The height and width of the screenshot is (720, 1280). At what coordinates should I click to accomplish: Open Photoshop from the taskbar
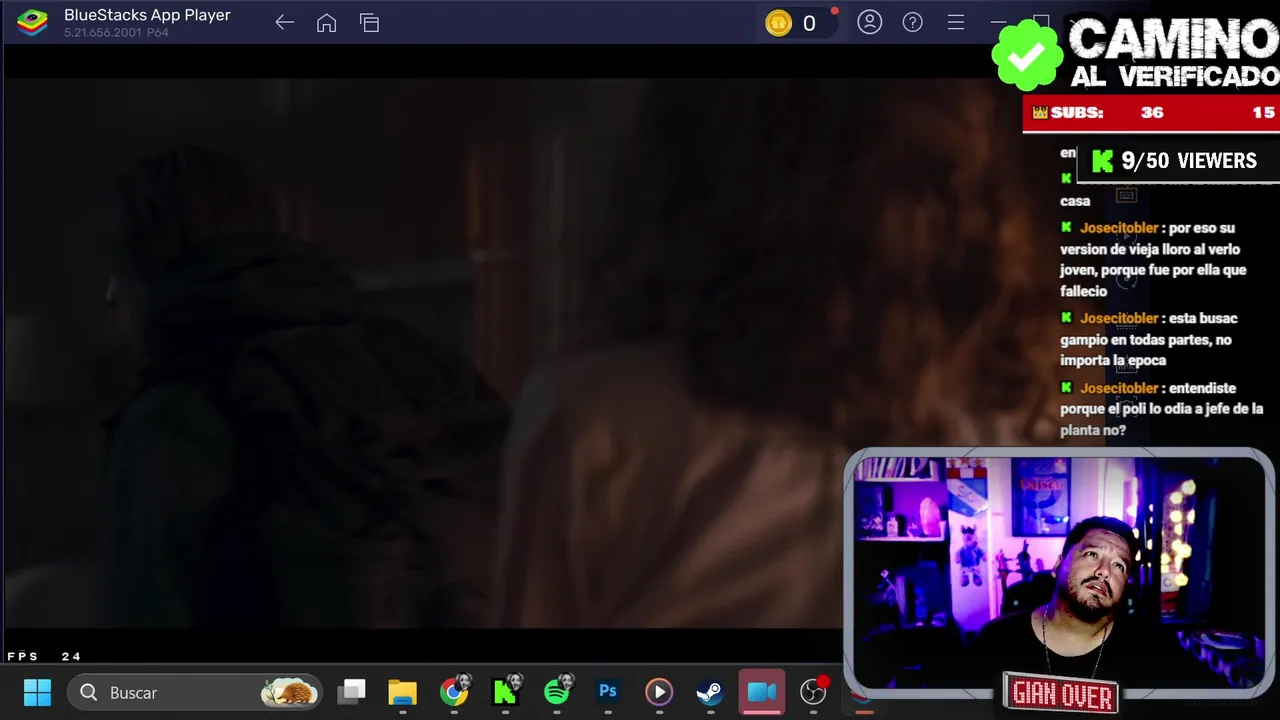tap(607, 691)
